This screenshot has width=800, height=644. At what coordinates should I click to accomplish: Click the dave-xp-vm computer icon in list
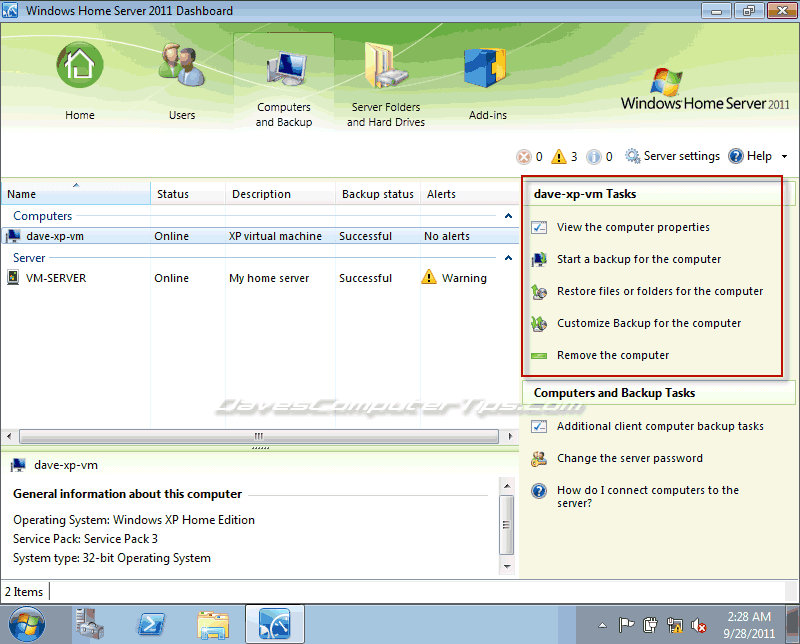(13, 236)
